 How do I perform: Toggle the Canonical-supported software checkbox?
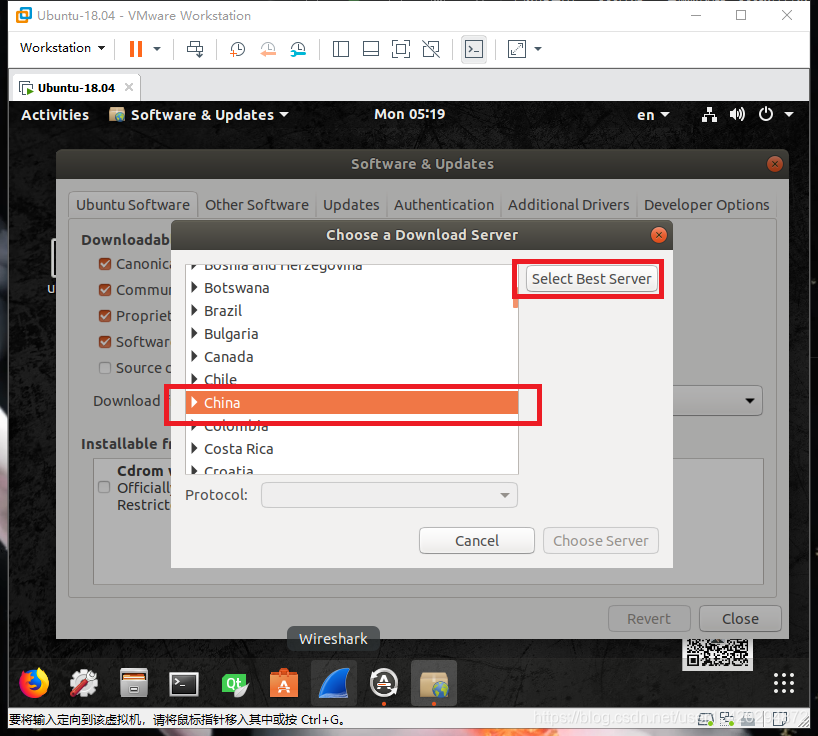105,264
